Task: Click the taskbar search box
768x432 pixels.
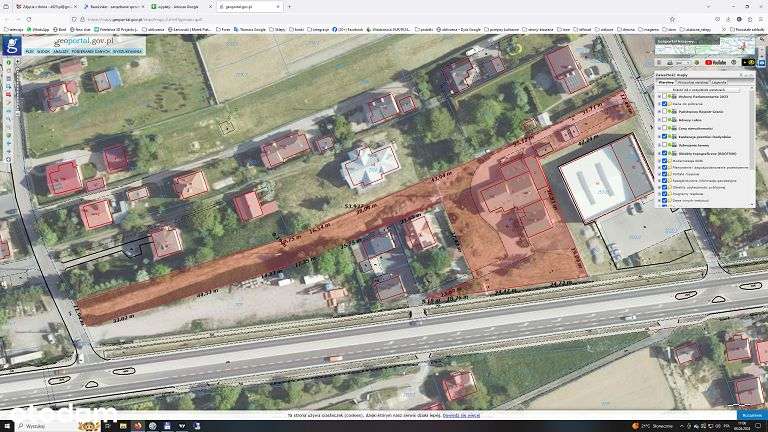Action: (56, 426)
